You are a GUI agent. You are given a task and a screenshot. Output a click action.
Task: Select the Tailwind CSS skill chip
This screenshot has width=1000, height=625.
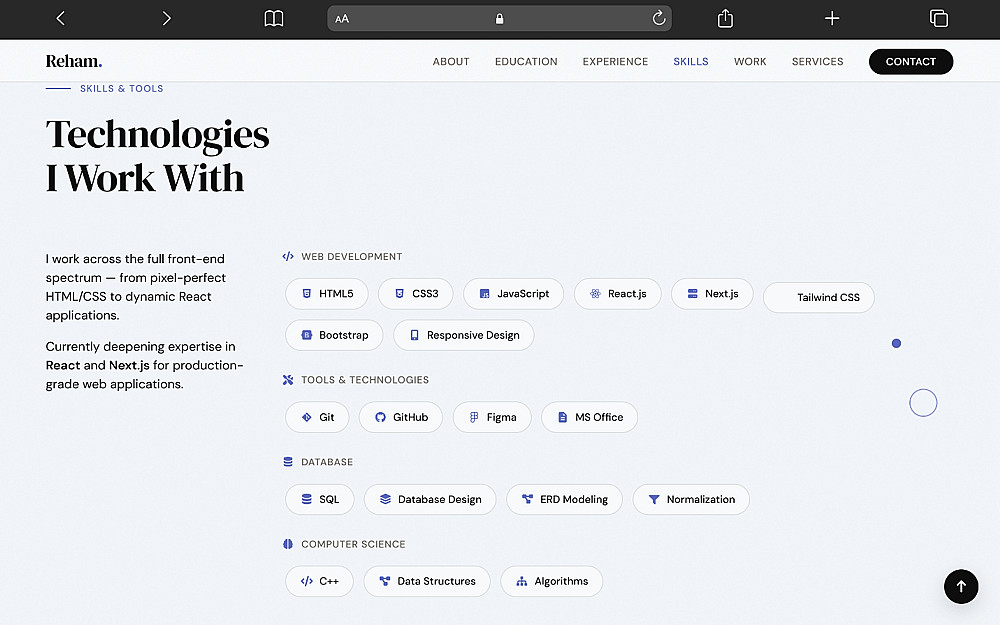point(819,298)
